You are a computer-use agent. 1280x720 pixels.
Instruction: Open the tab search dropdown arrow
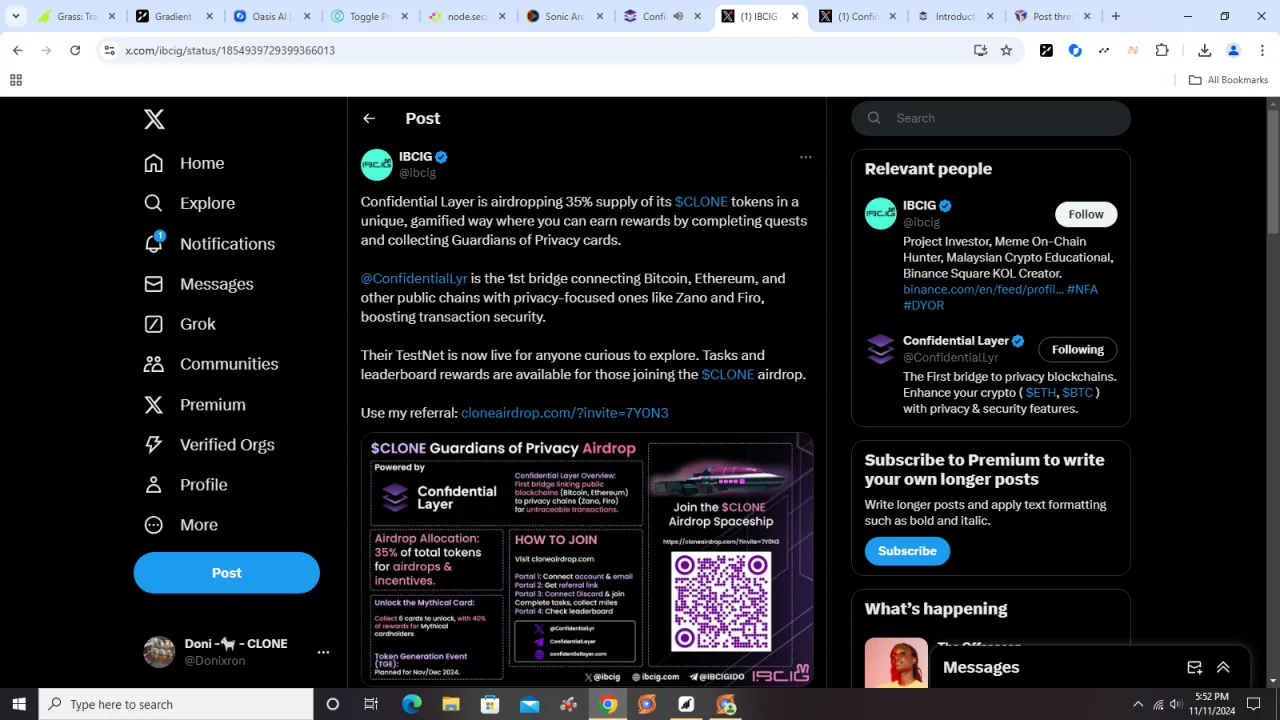click(16, 16)
